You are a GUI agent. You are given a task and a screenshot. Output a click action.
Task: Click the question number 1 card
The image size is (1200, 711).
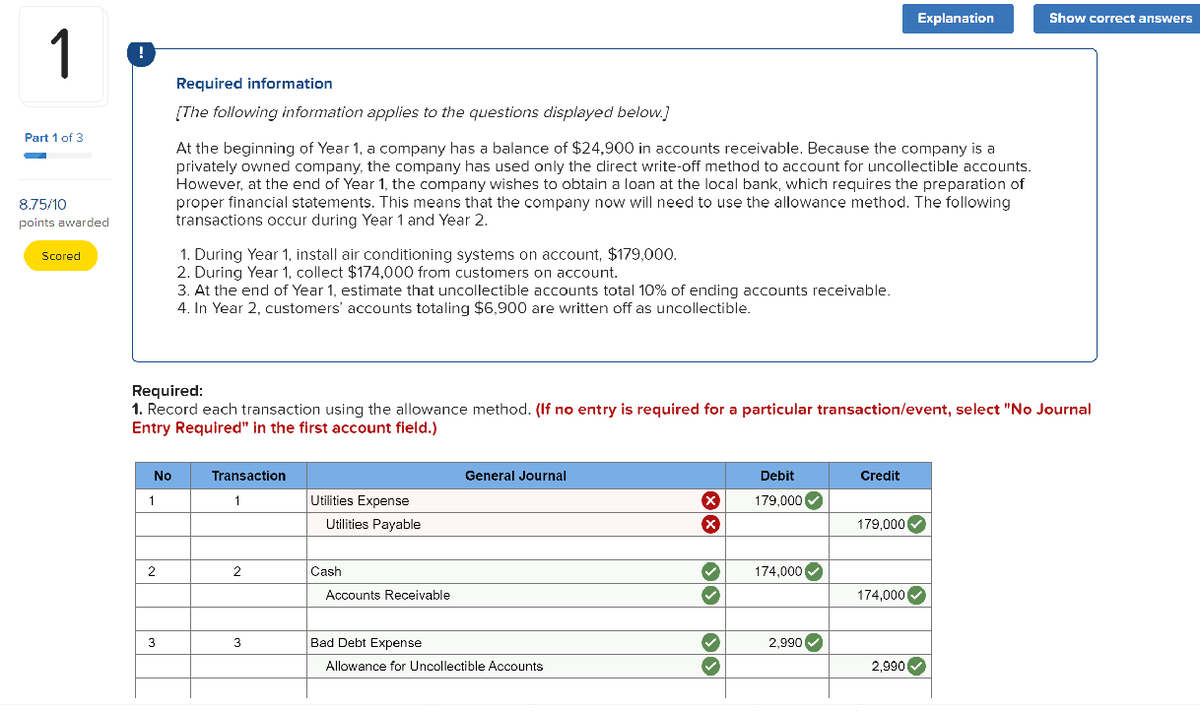(x=60, y=57)
